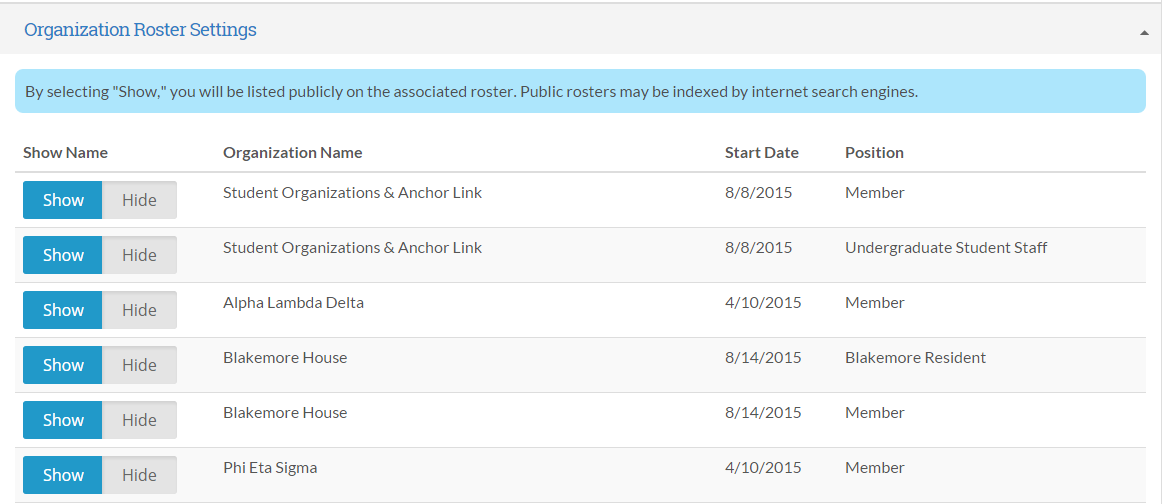Image resolution: width=1165 pixels, height=504 pixels.
Task: Show name on Blakemore Resident row
Action: pyautogui.click(x=63, y=365)
